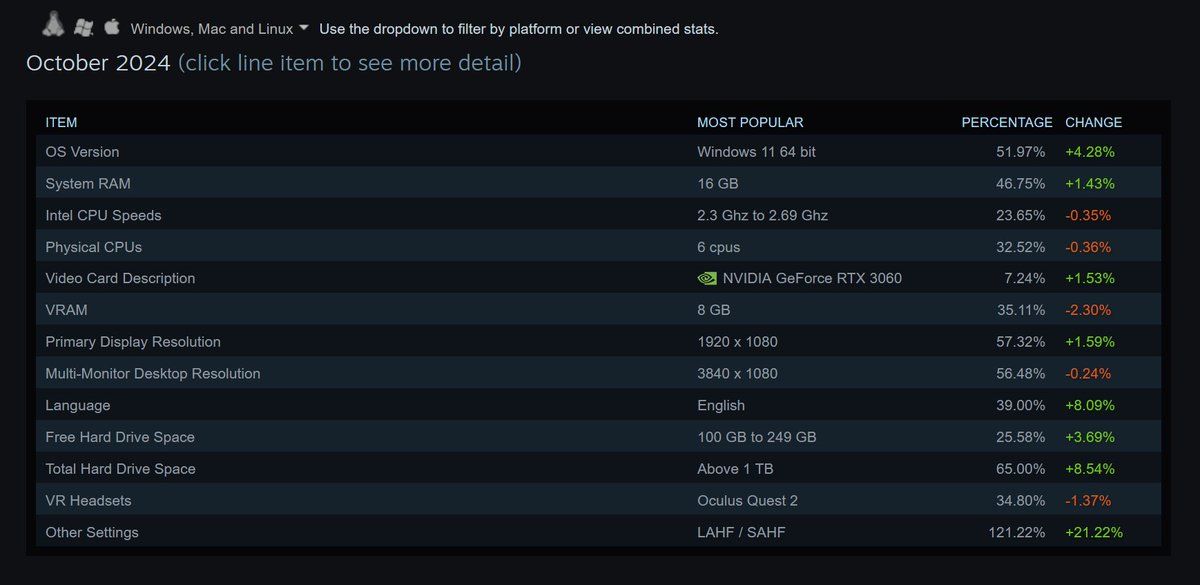Click the VRAM row

point(598,310)
